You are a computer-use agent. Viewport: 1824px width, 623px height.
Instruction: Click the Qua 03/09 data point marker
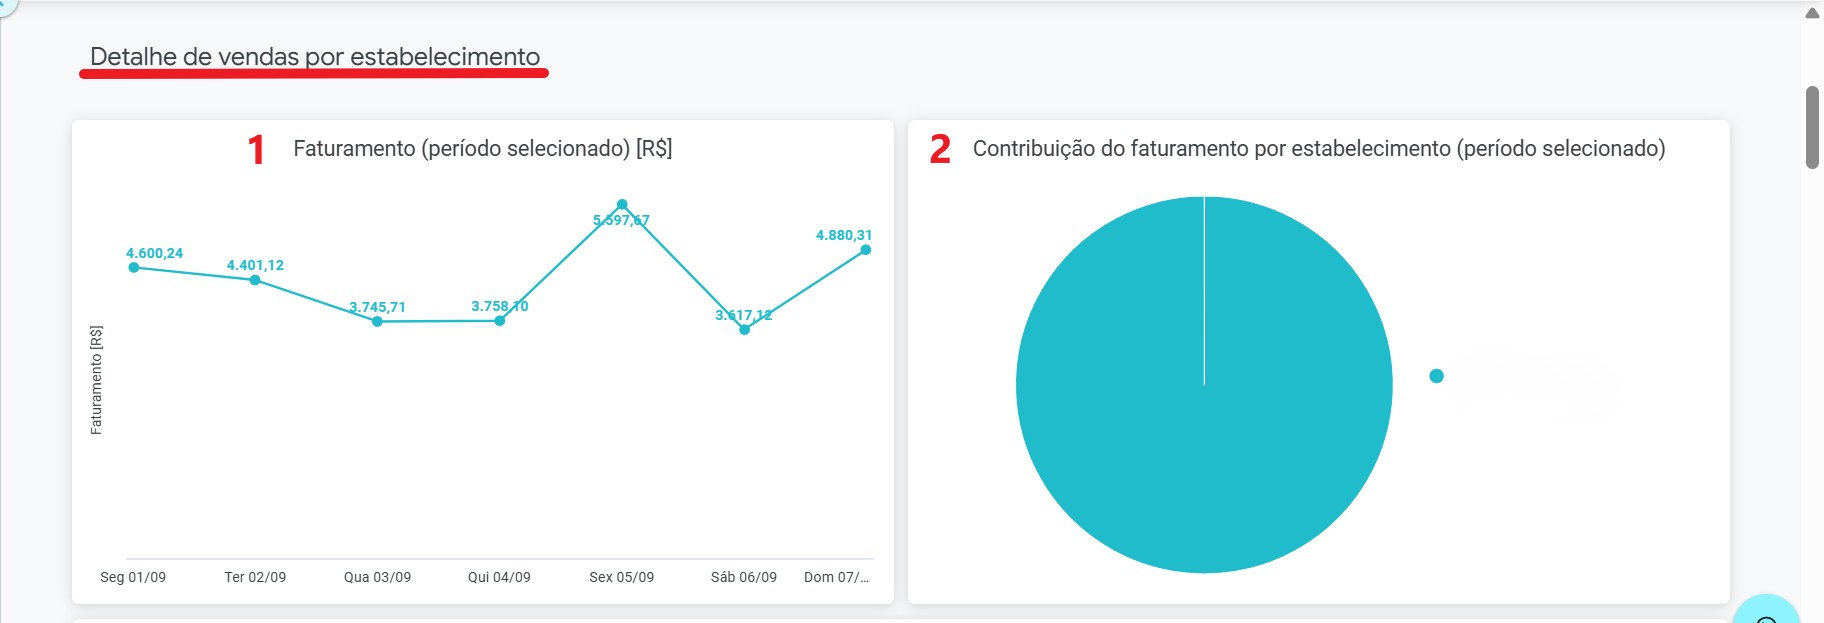[x=377, y=322]
